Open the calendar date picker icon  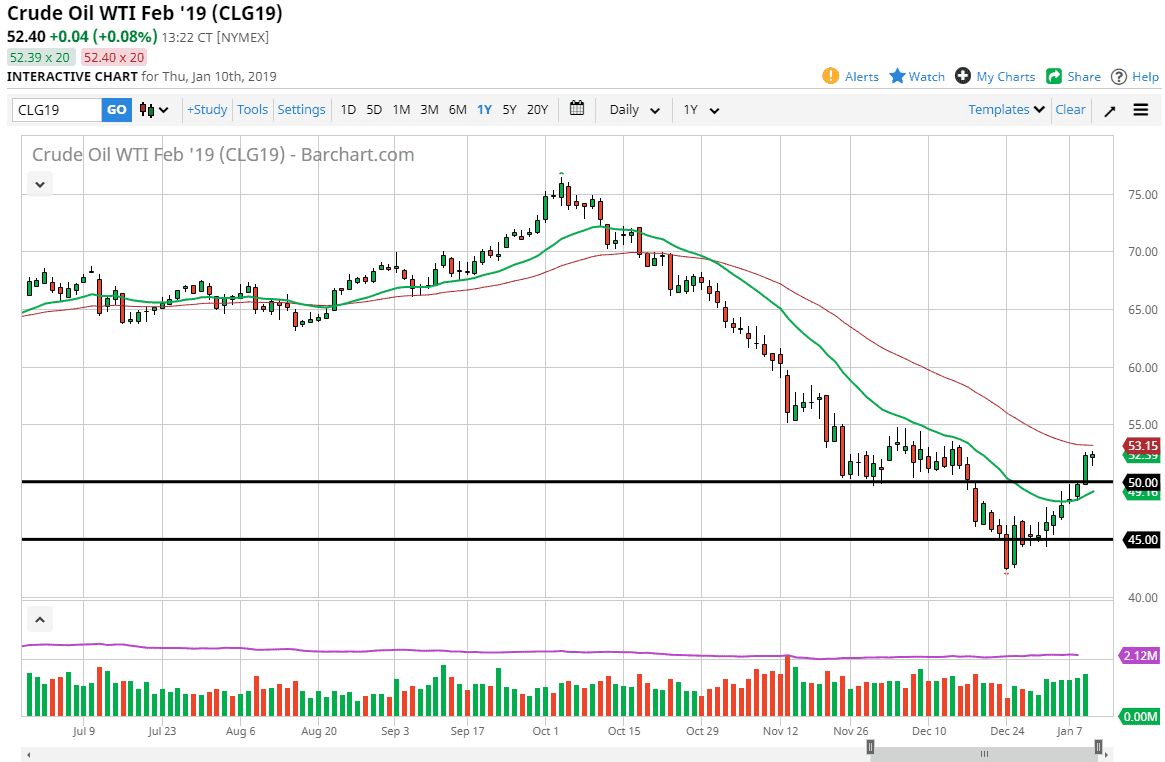tap(577, 110)
